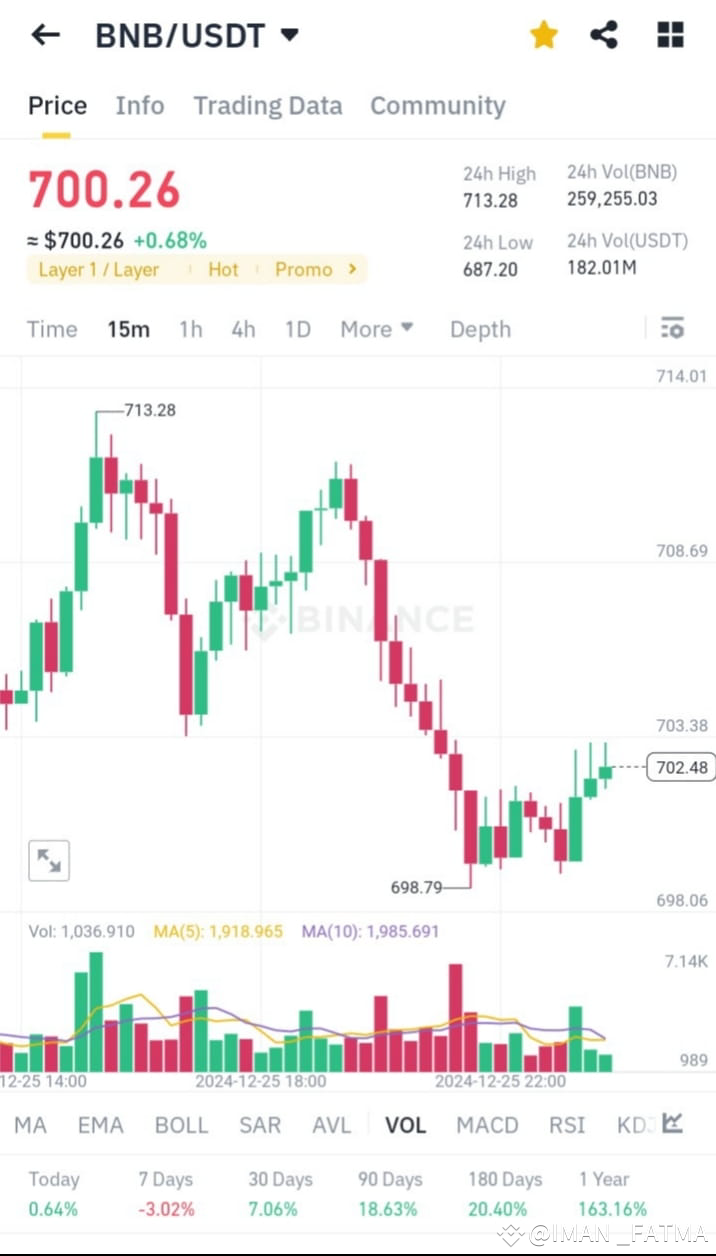
Task: Activate the BOLL overlay
Action: click(x=181, y=1124)
